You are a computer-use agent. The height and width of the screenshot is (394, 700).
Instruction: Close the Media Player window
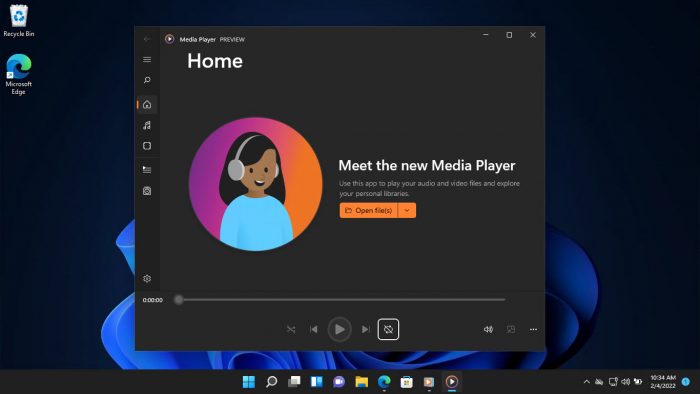[533, 35]
